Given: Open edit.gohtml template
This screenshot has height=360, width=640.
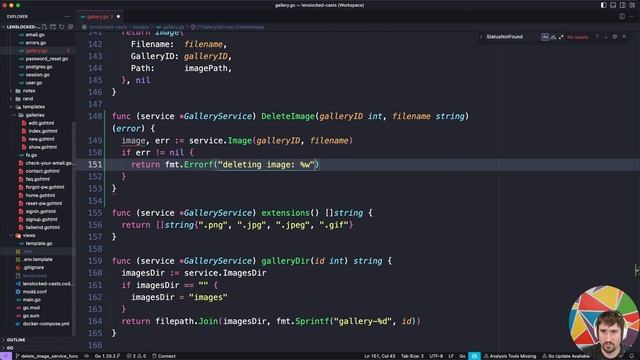Looking at the screenshot, I should [41, 123].
